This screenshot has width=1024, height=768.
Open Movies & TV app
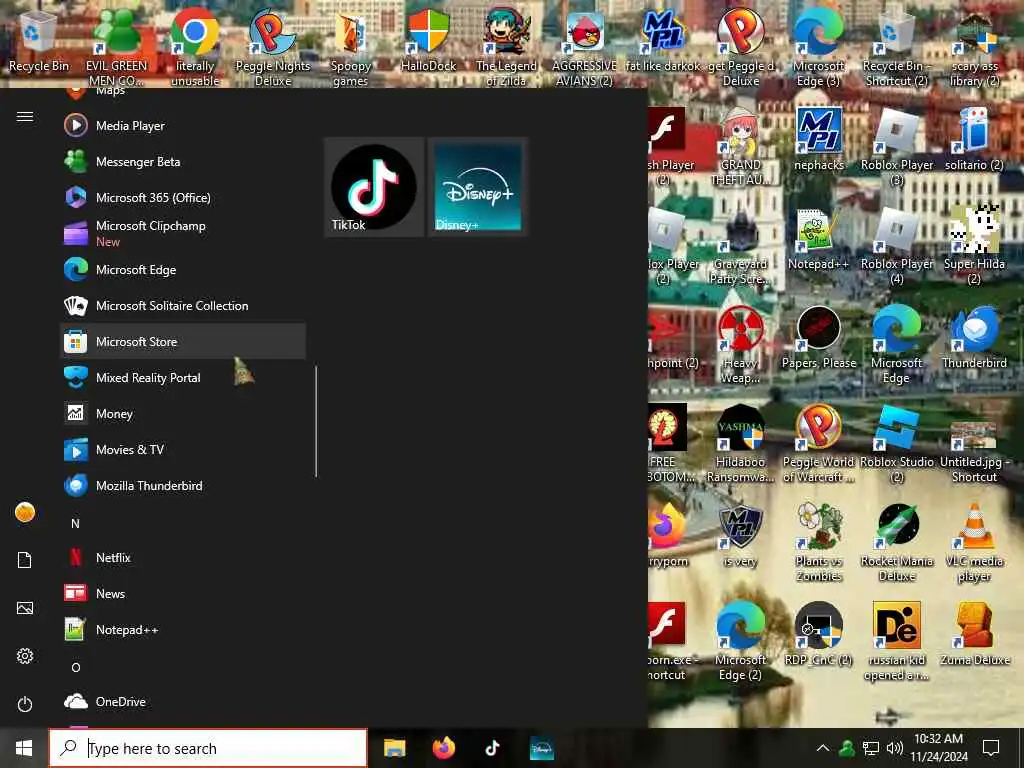[183, 449]
